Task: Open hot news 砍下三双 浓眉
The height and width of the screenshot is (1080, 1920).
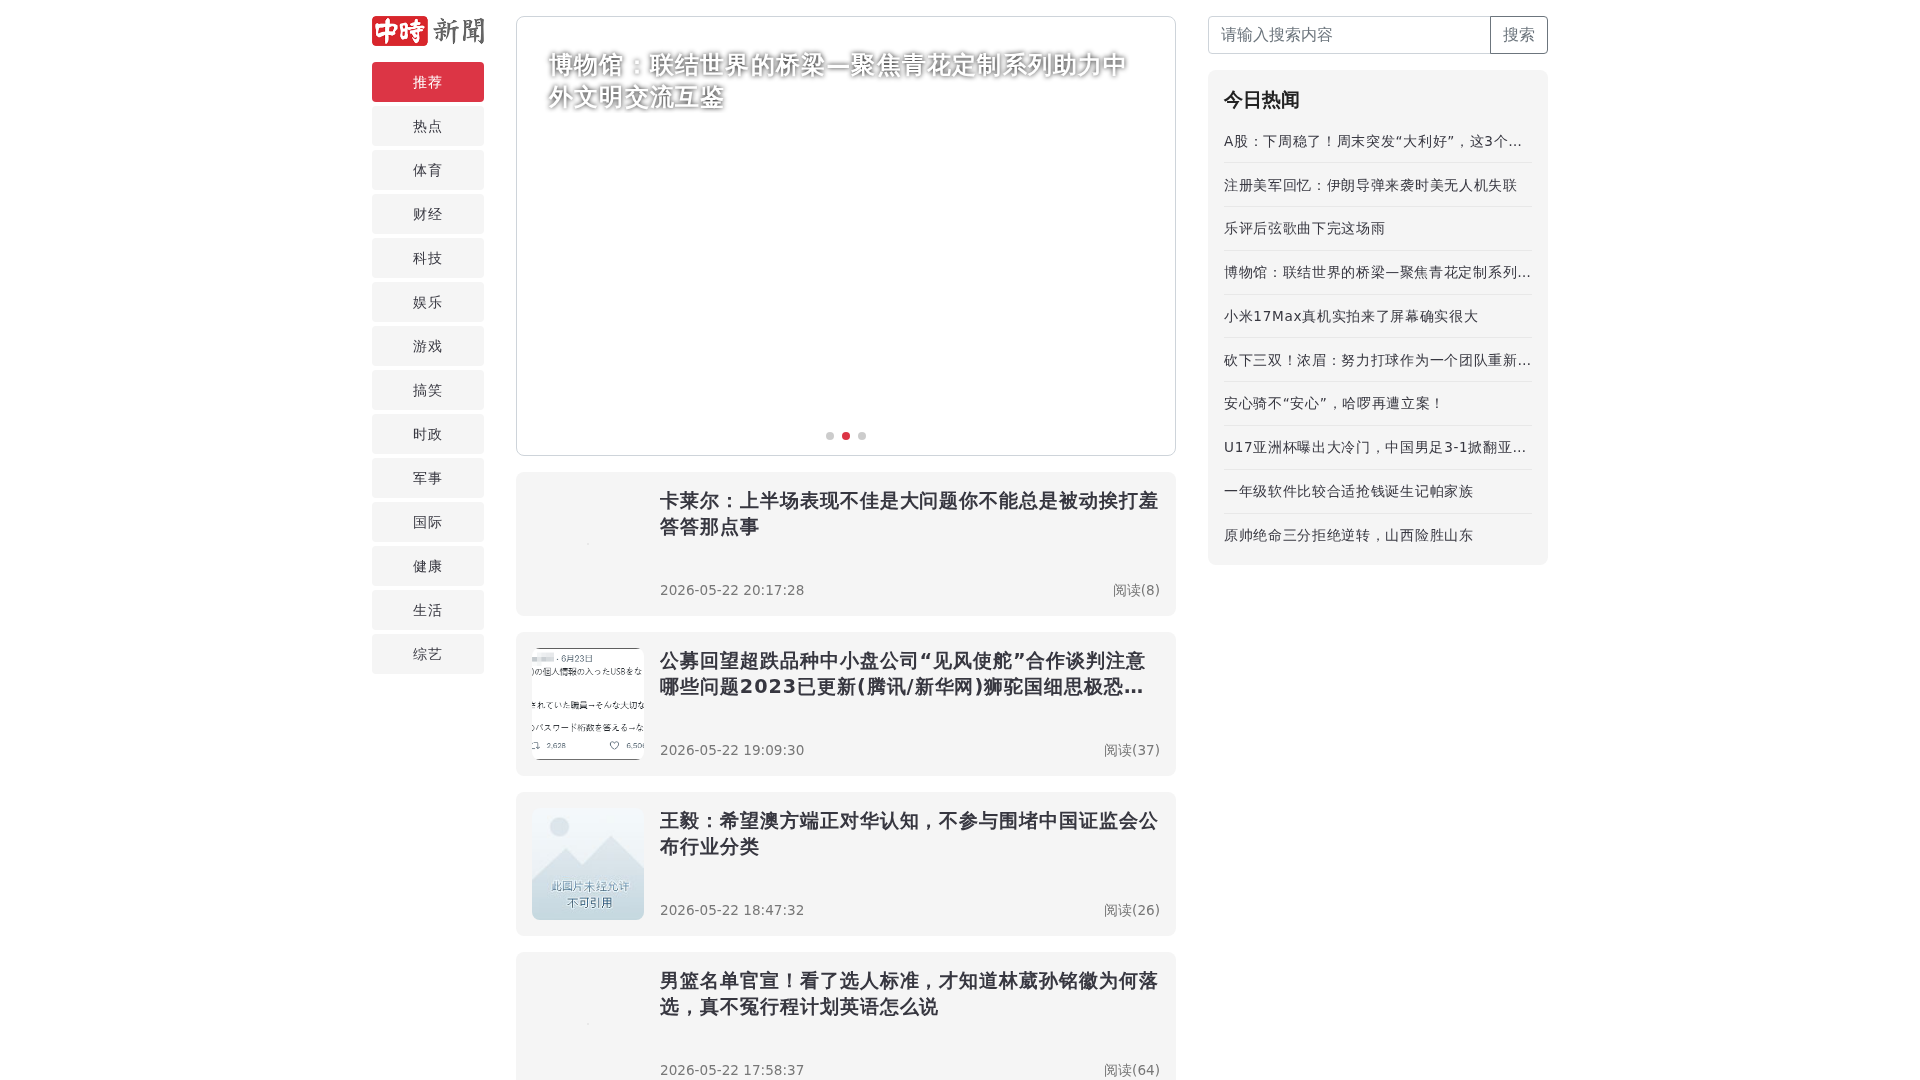Action: click(1378, 360)
